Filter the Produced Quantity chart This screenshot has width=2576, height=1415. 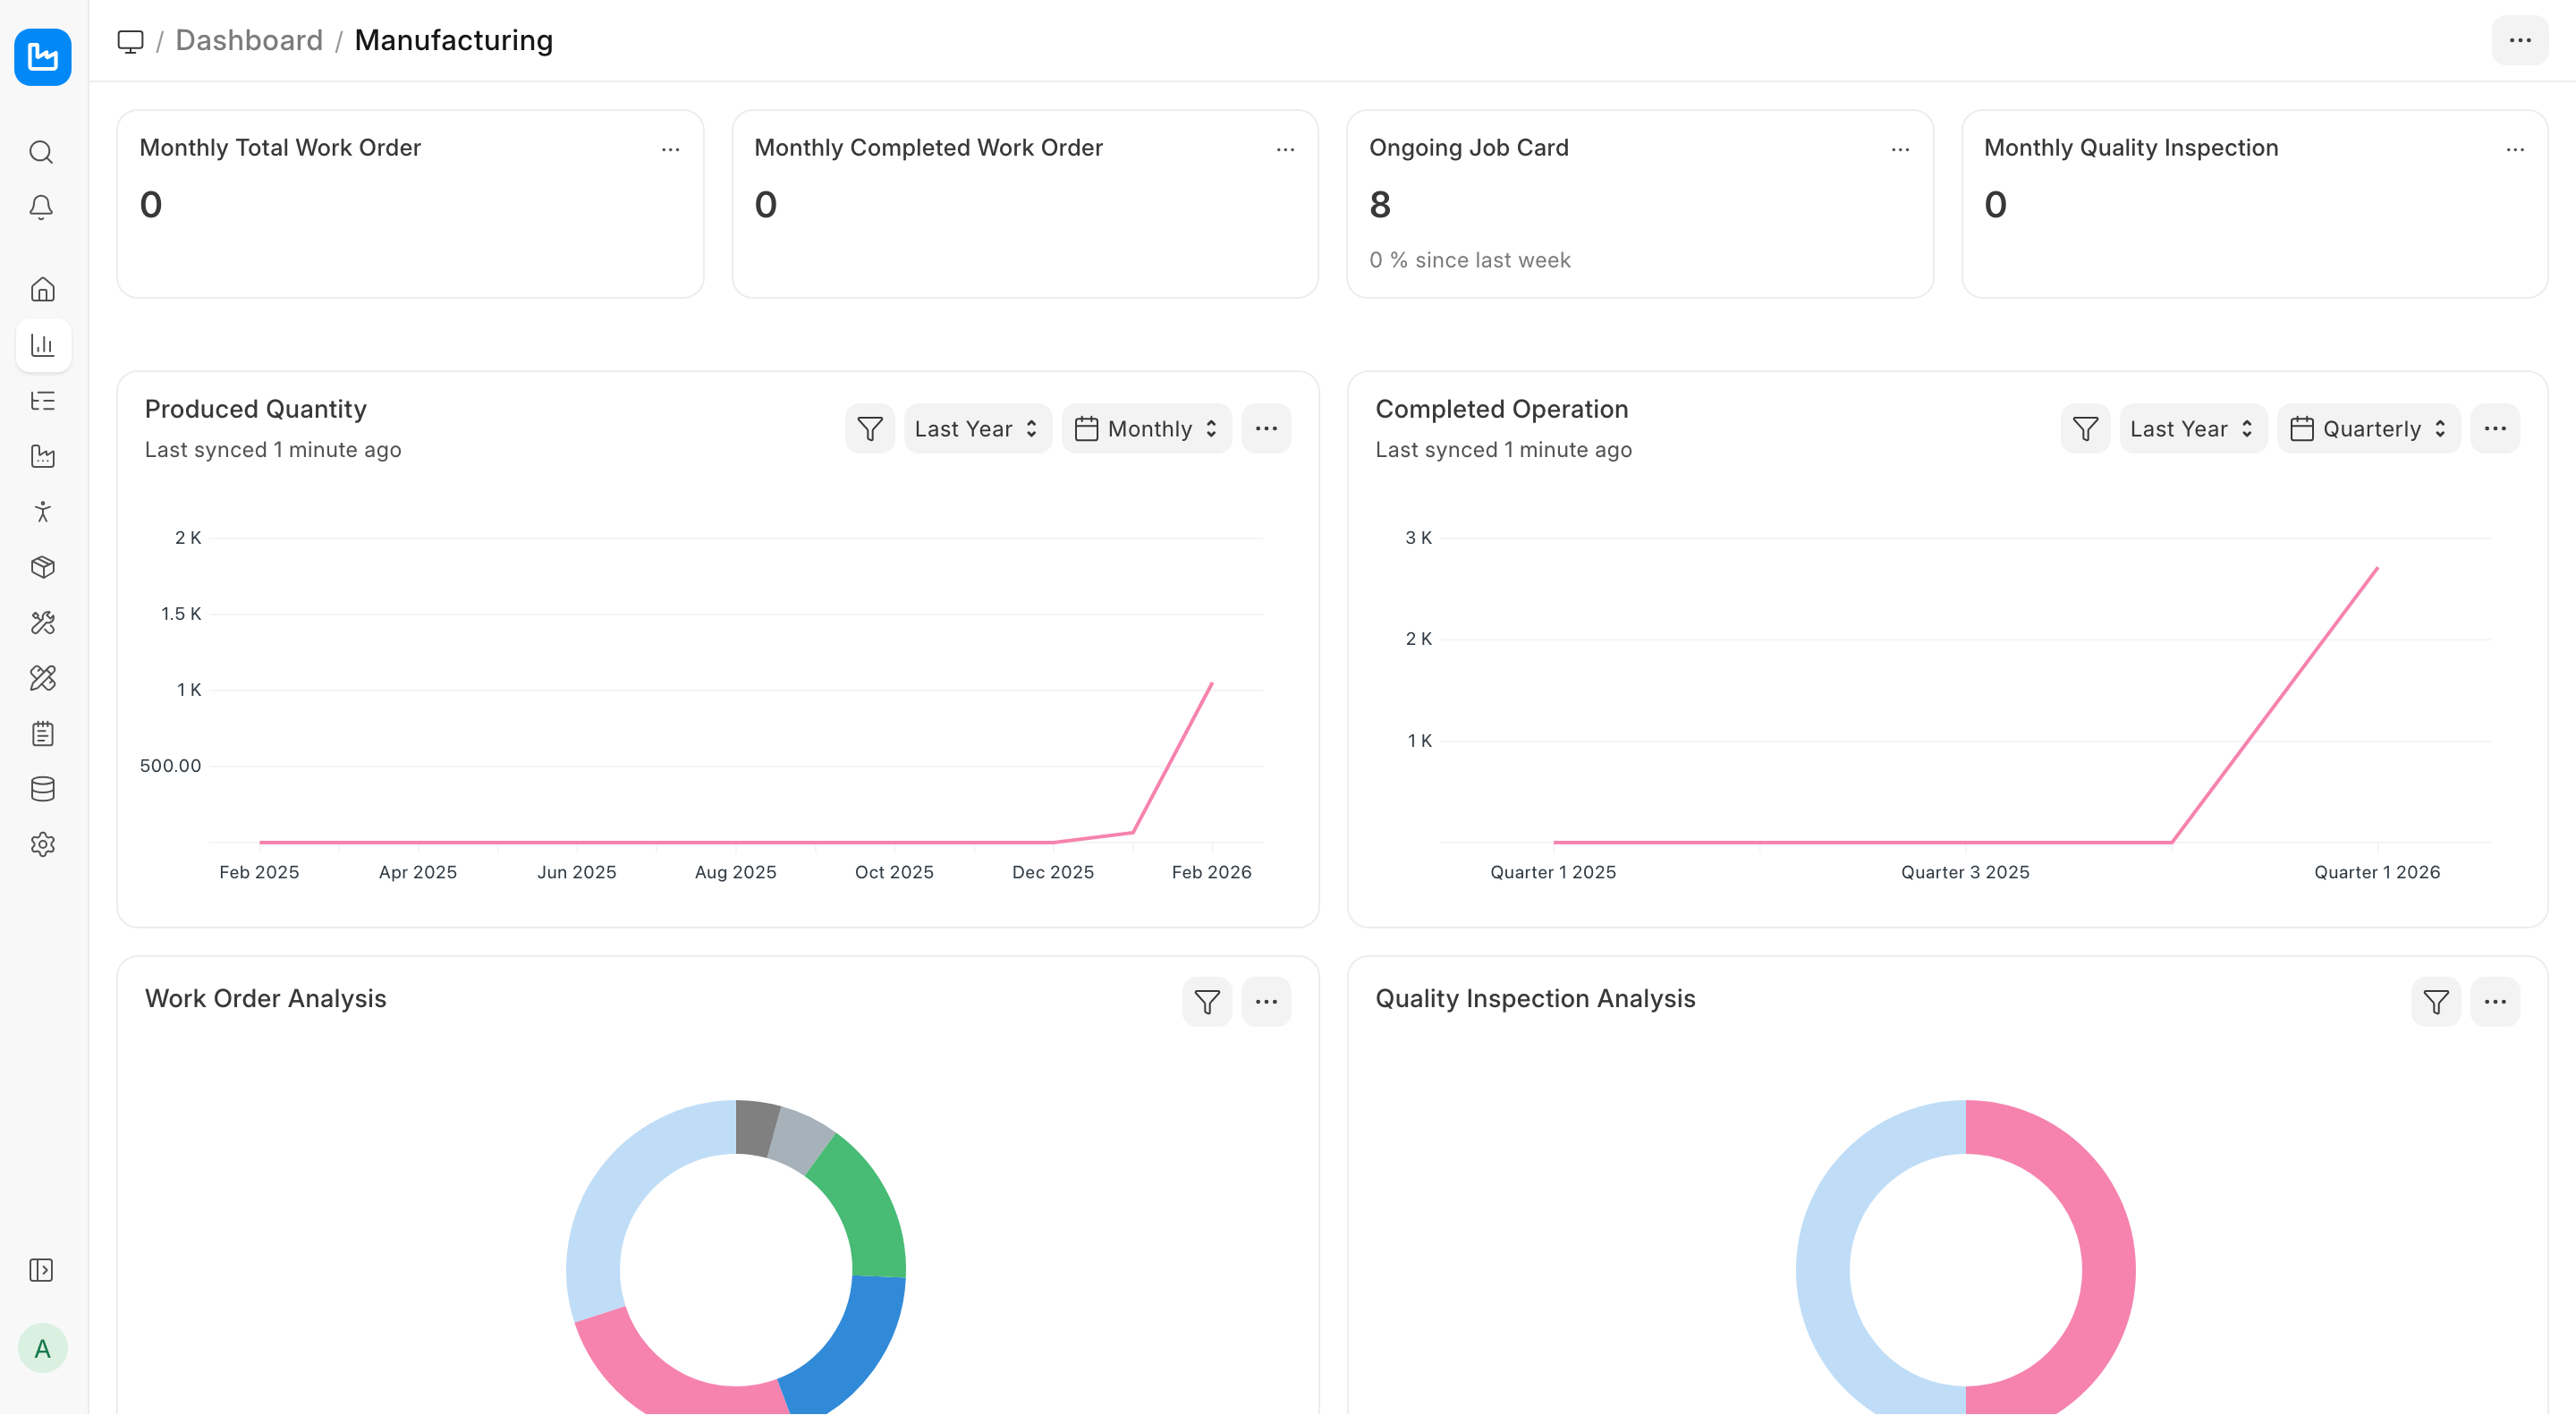pyautogui.click(x=869, y=429)
